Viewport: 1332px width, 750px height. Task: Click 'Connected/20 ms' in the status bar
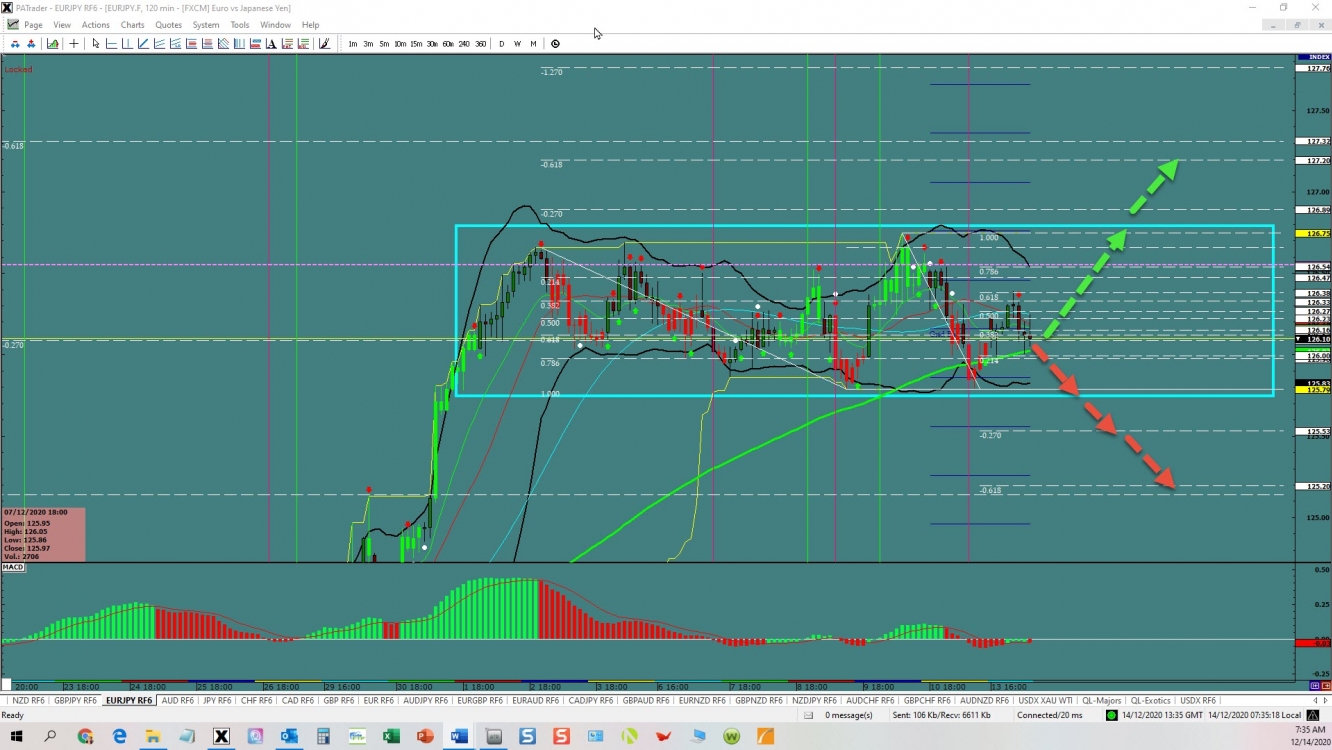tap(1050, 715)
